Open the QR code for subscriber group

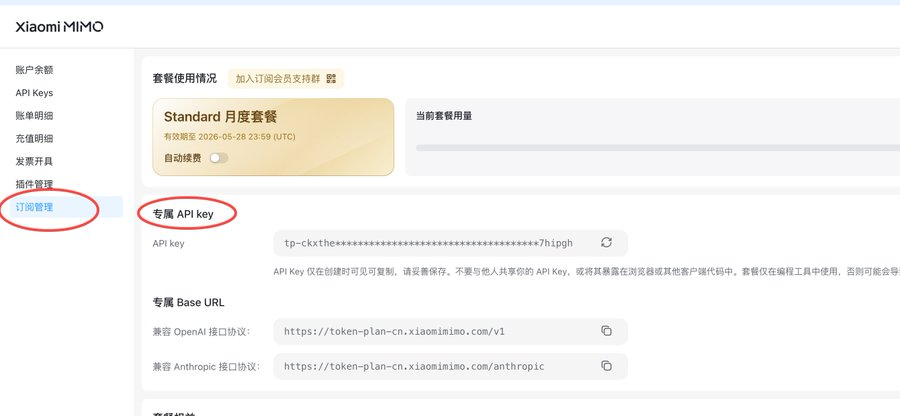pyautogui.click(x=331, y=79)
